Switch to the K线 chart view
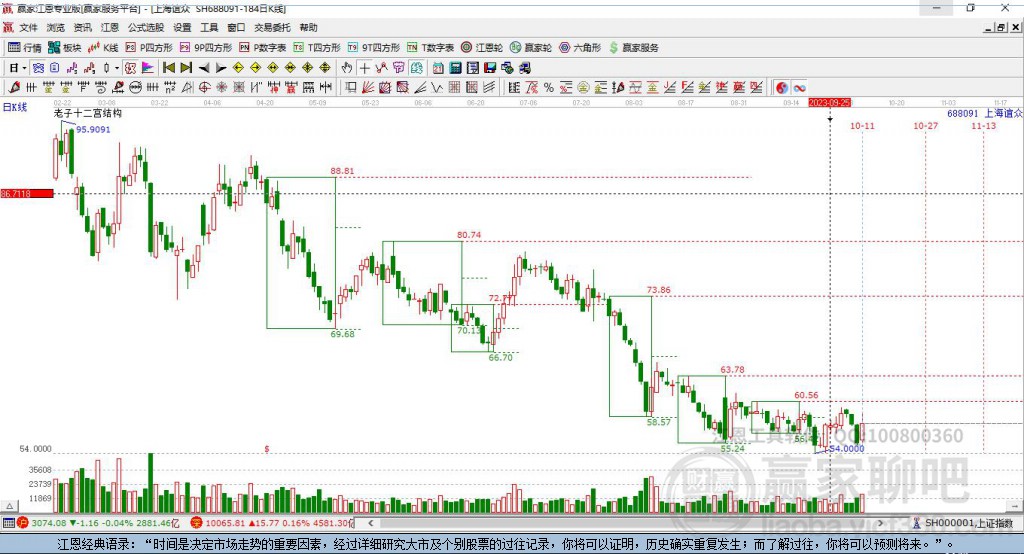1024x554 pixels. (x=103, y=48)
